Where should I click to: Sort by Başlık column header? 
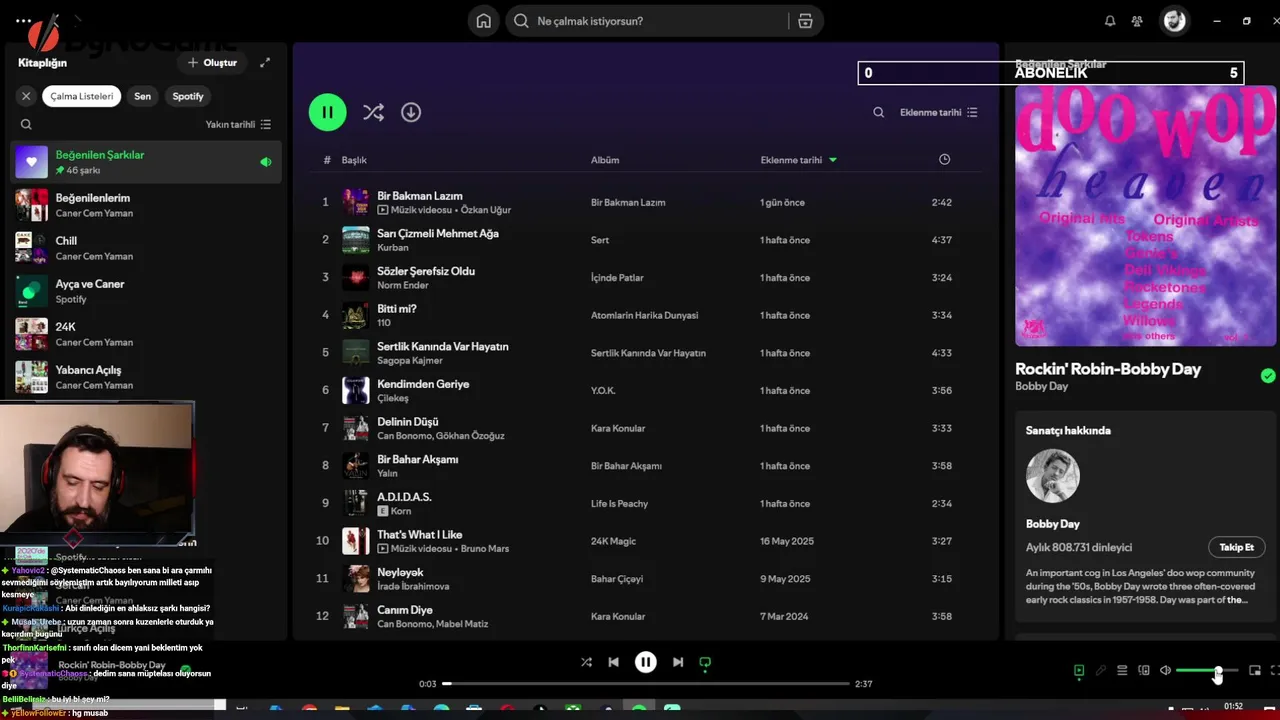point(354,160)
